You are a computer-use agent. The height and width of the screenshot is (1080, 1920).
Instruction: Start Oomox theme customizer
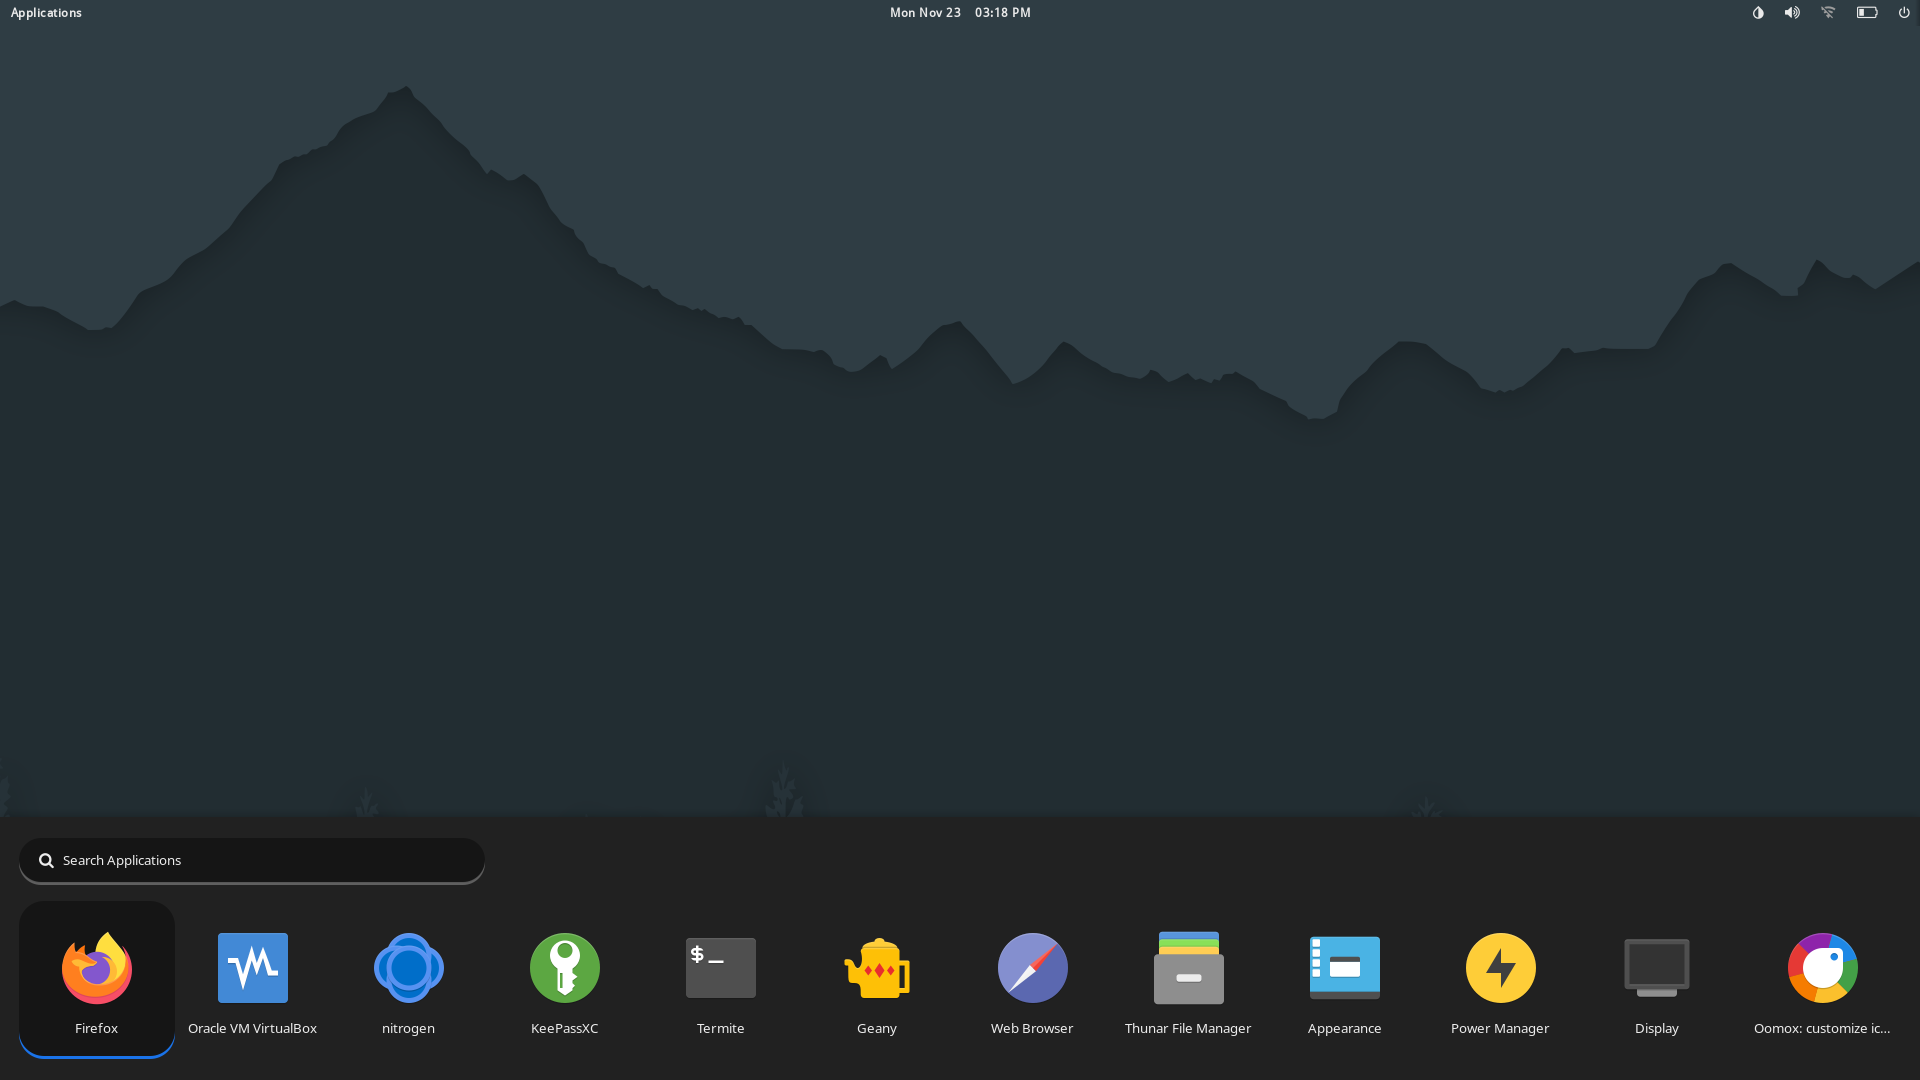[x=1822, y=968]
